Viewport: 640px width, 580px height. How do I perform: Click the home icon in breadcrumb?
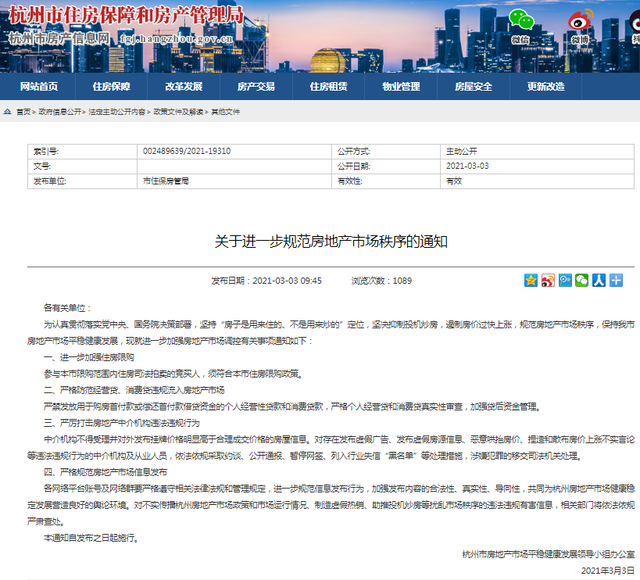pyautogui.click(x=9, y=112)
